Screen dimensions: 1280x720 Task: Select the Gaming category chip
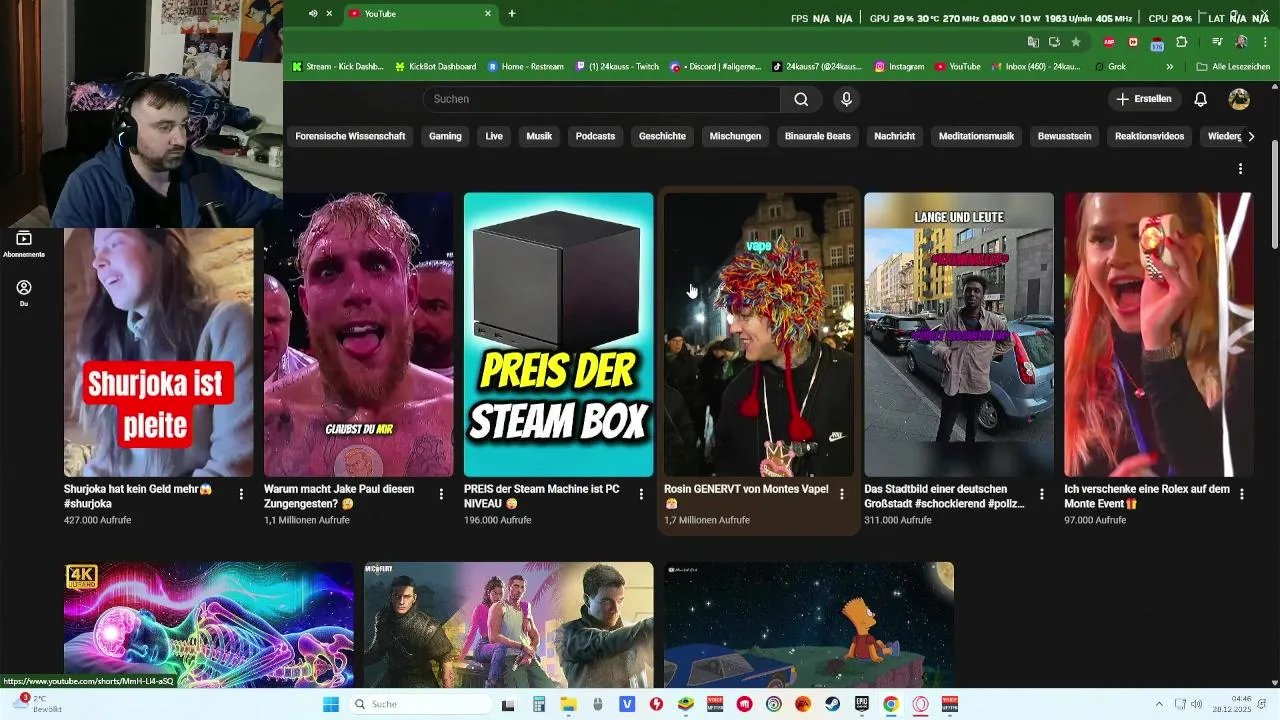[445, 136]
